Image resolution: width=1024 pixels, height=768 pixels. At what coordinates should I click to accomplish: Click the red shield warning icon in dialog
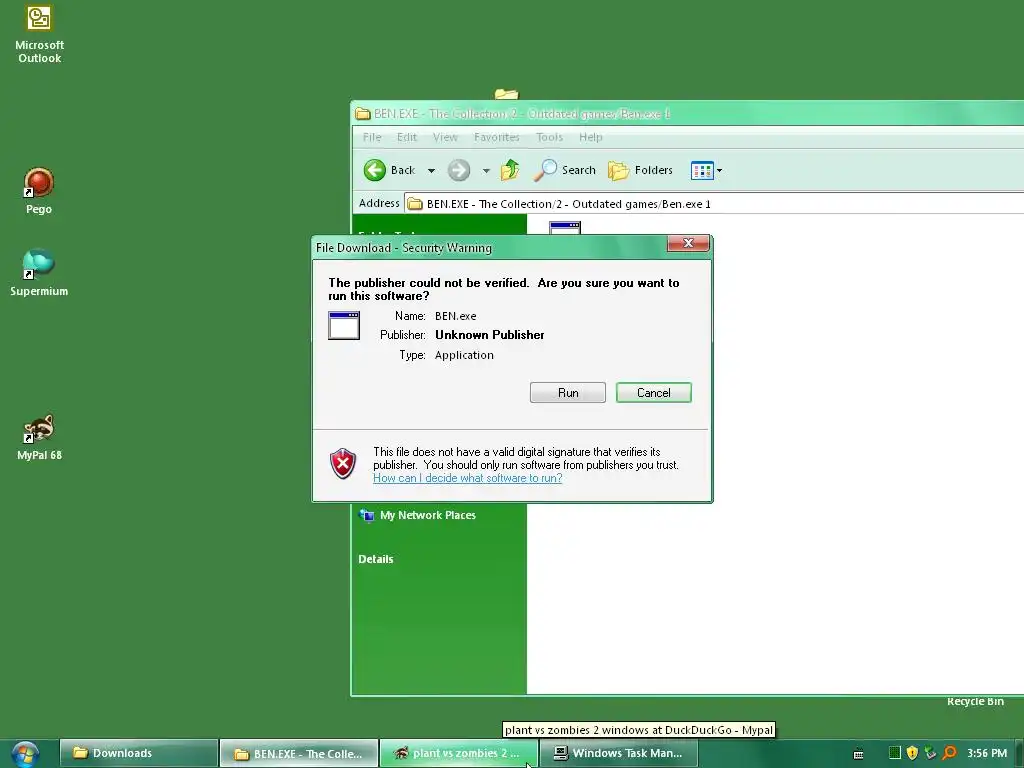[343, 464]
